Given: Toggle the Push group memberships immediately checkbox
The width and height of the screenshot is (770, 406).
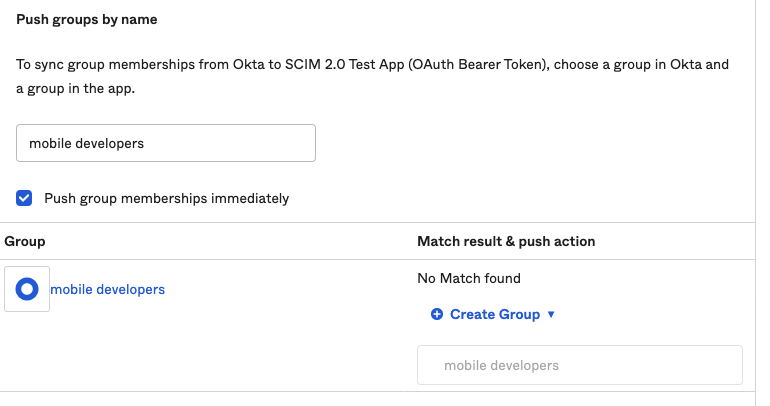Looking at the screenshot, I should 24,198.
